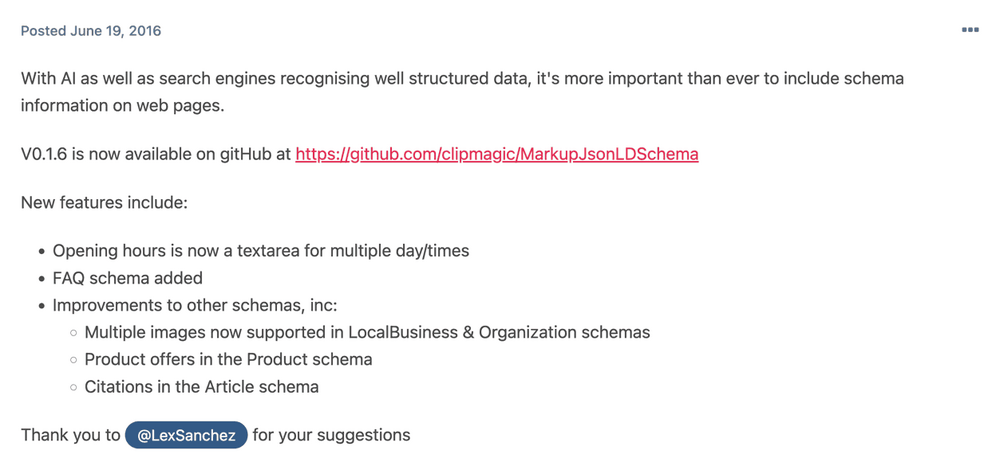1000x462 pixels.
Task: Open the MarkupJsonLDSchema GitHub link
Action: coord(497,154)
